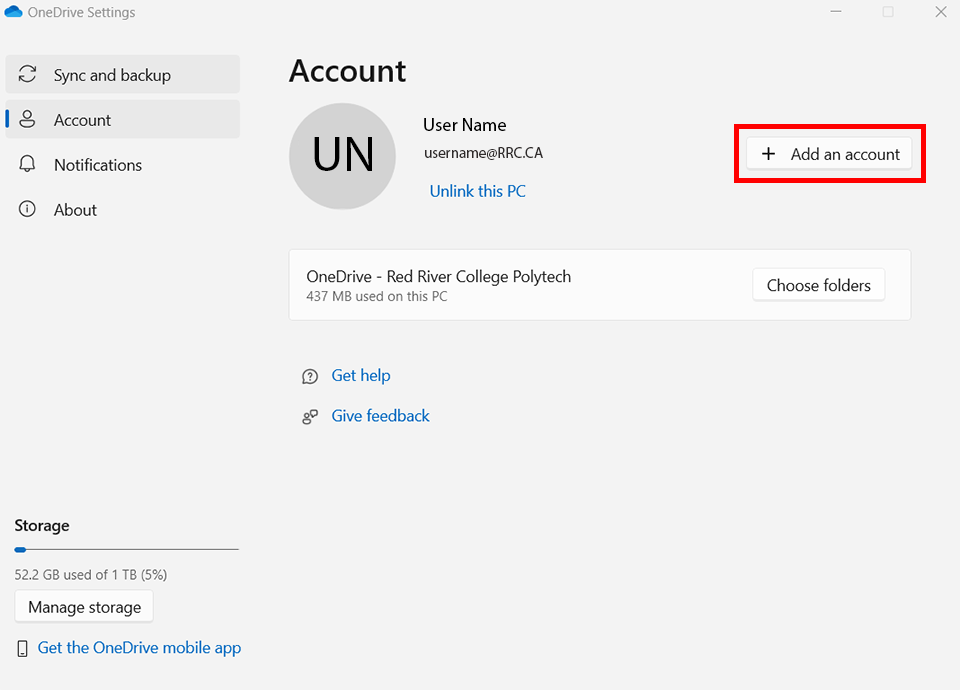Click the username@RRC.CA email text
The height and width of the screenshot is (690, 960).
pyautogui.click(x=483, y=153)
